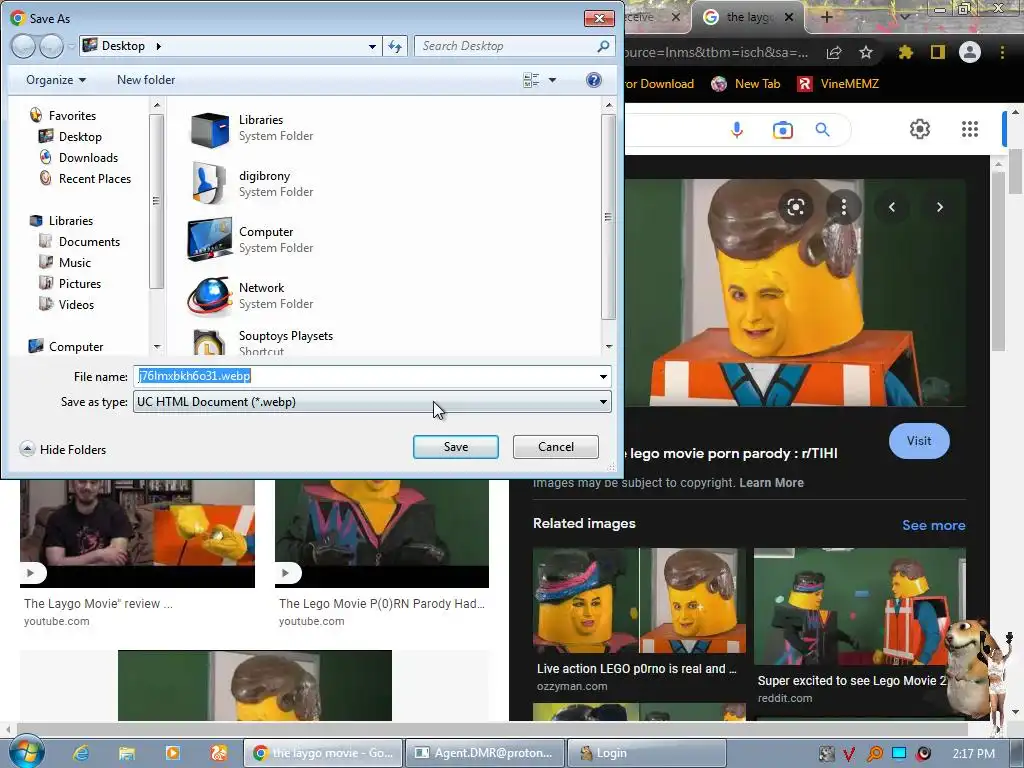Open the media player icon on the taskbar
This screenshot has width=1024, height=768.
pos(172,753)
